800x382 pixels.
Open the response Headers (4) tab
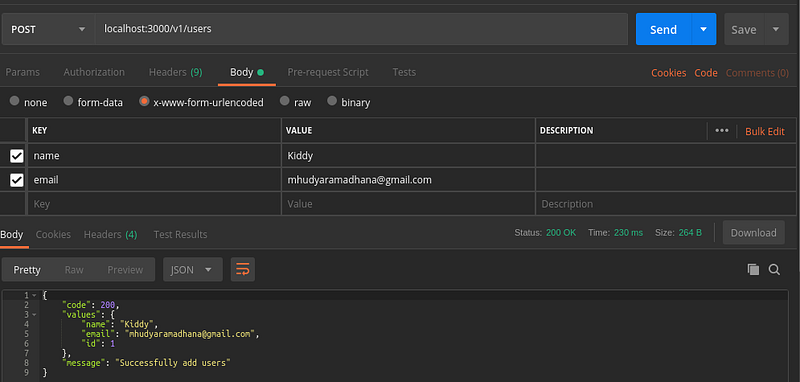(110, 235)
